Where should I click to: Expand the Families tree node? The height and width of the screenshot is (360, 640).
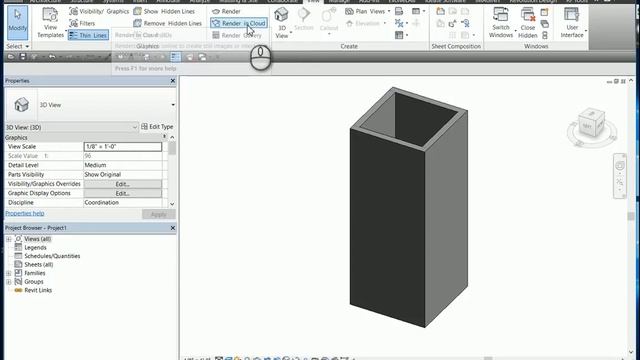pos(9,273)
